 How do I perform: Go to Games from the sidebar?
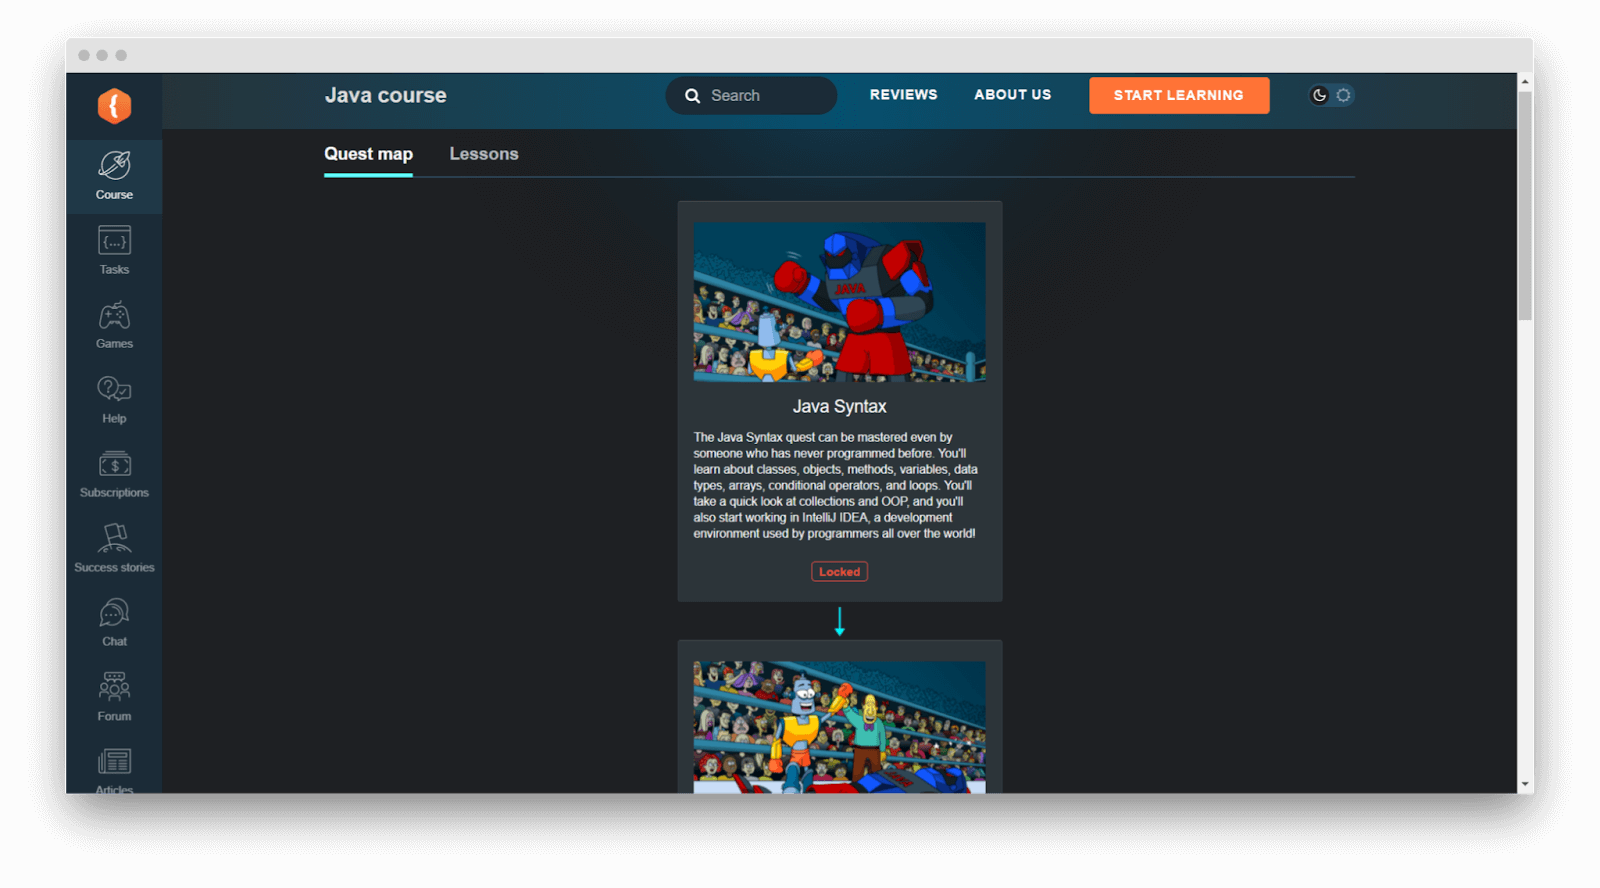click(x=114, y=325)
